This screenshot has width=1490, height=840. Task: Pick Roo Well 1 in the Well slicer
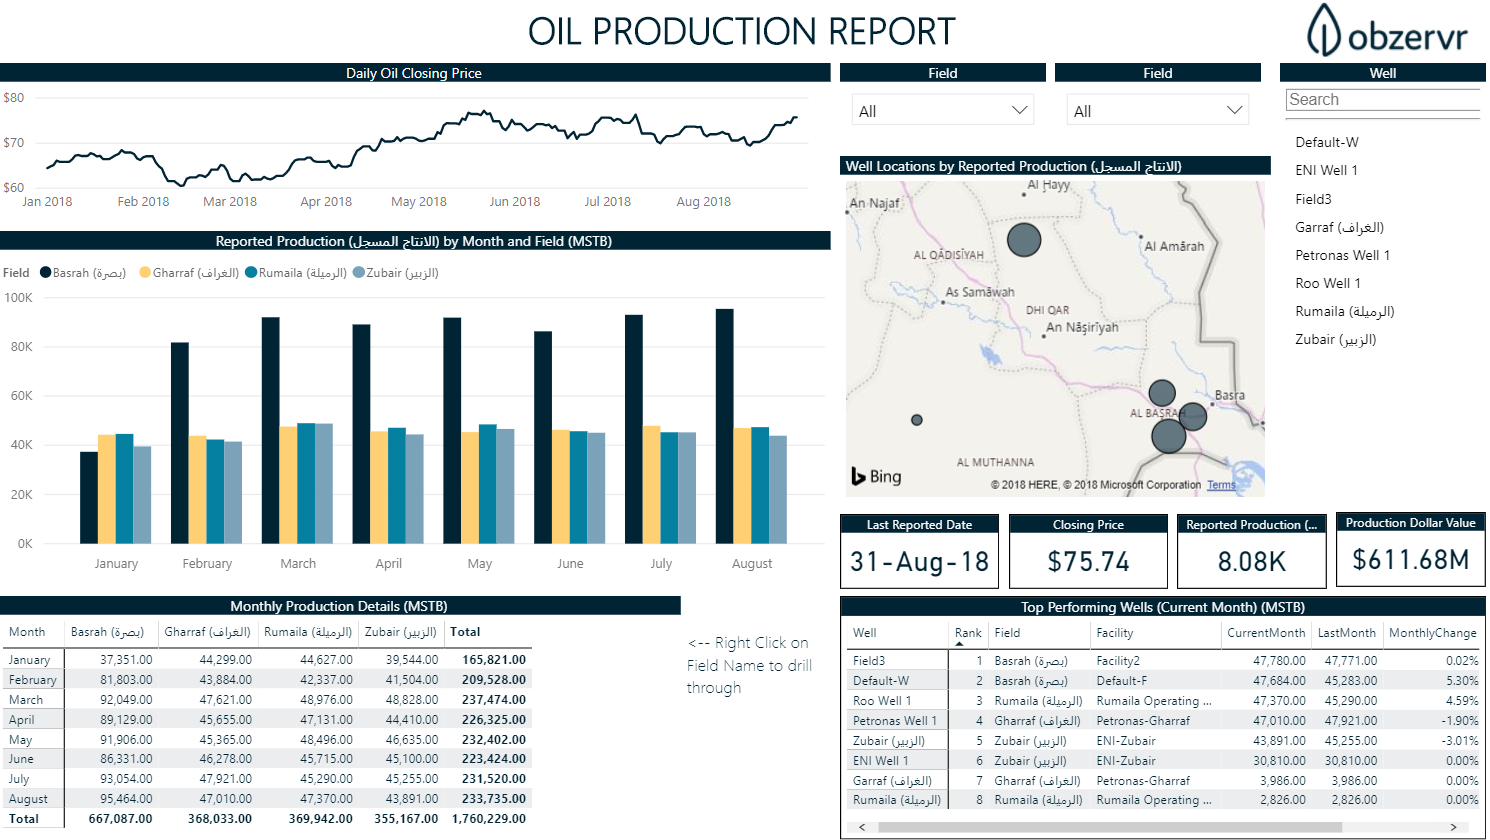point(1328,283)
